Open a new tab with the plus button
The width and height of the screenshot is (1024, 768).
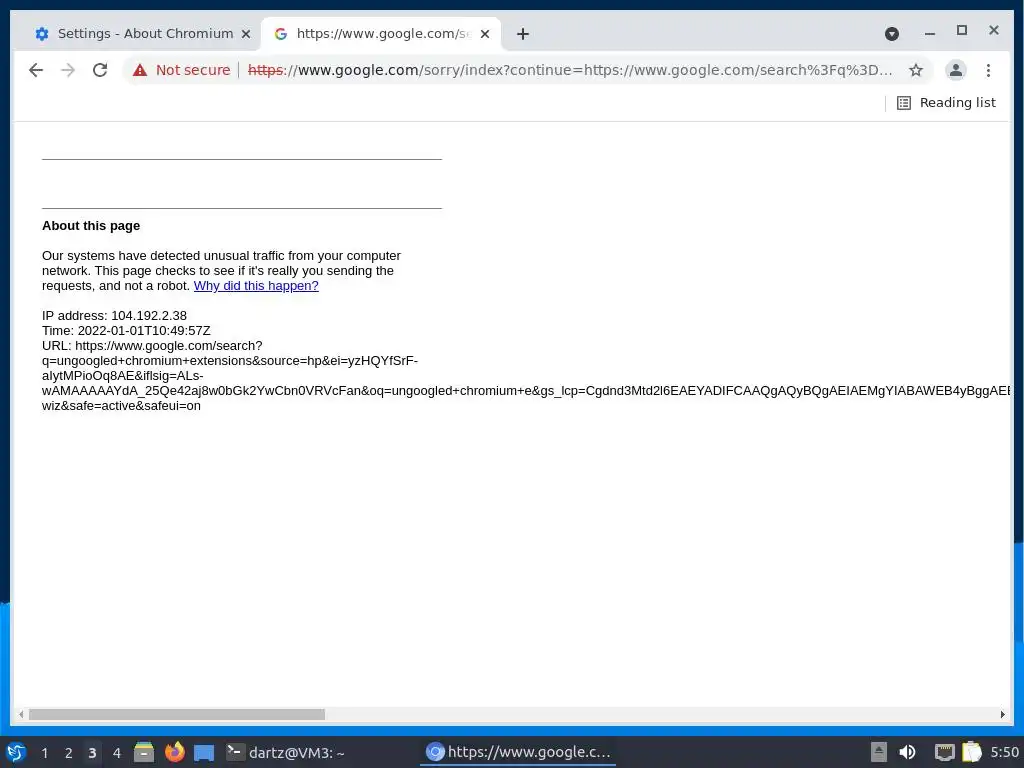[522, 34]
